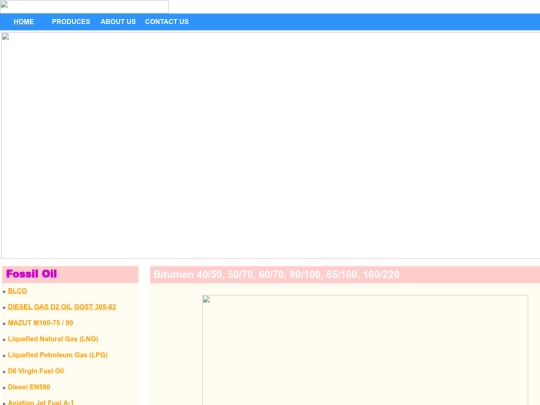Open the HOME menu item

tap(23, 22)
